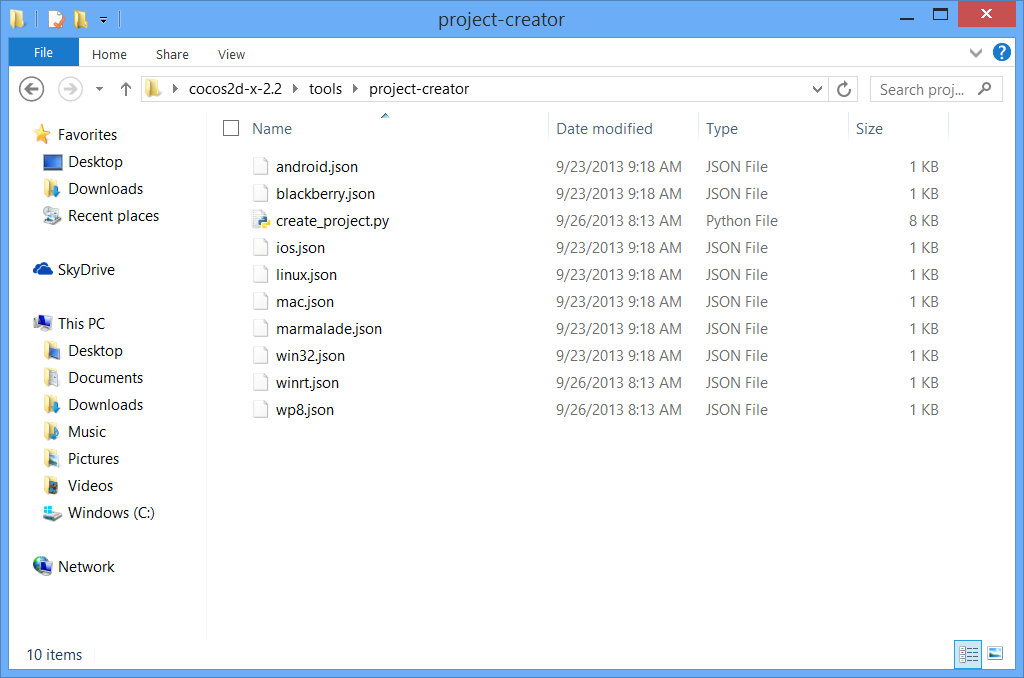
Task: Click the 8 KB size cell
Action: 923,221
